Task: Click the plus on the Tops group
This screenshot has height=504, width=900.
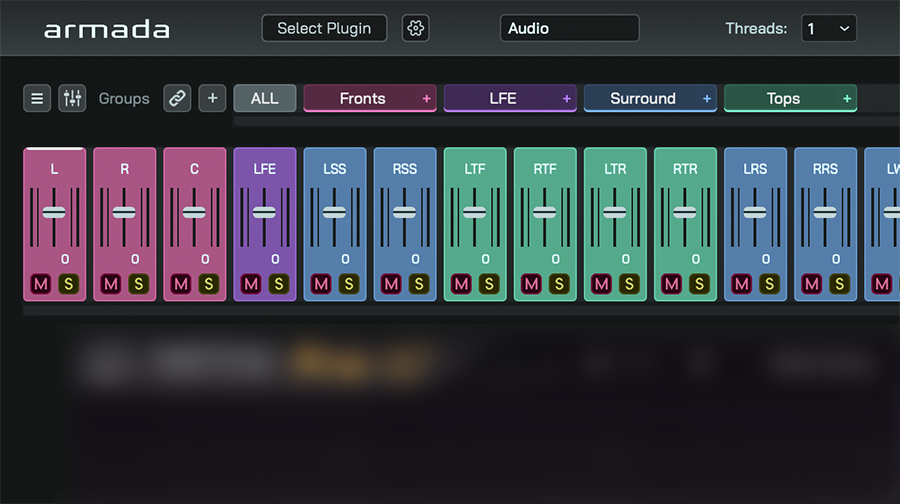Action: pos(847,99)
